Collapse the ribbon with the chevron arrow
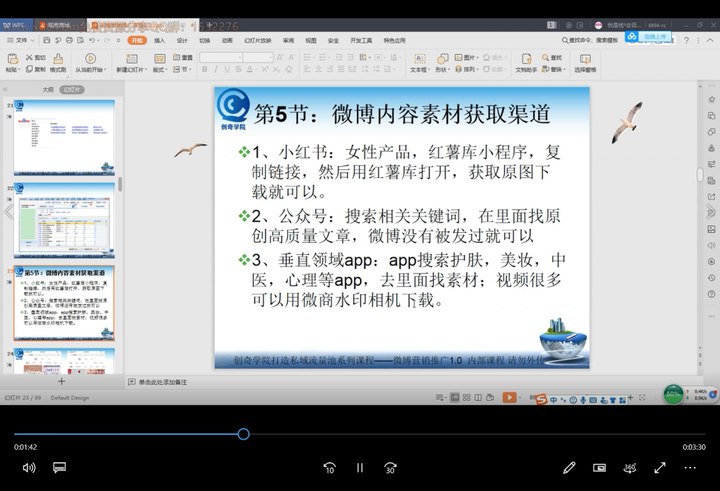 coord(710,40)
